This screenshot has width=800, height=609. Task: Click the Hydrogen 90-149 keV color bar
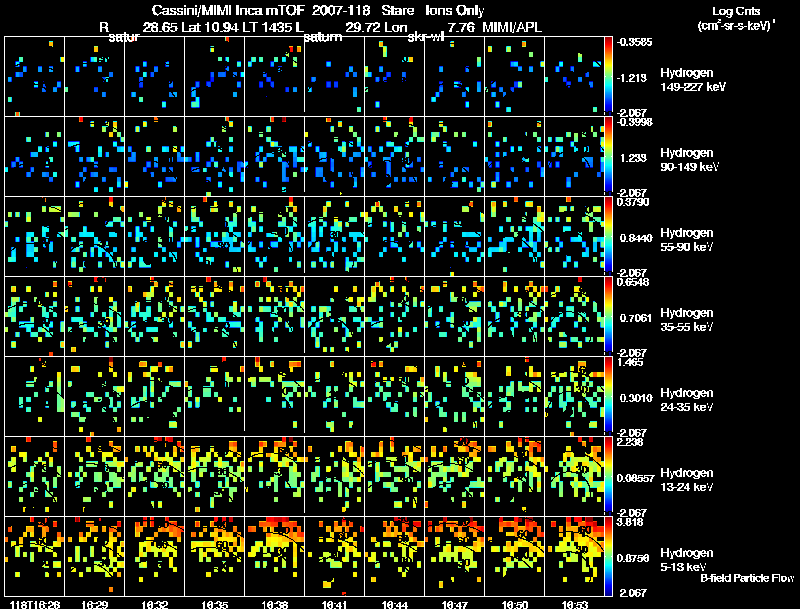coord(608,156)
